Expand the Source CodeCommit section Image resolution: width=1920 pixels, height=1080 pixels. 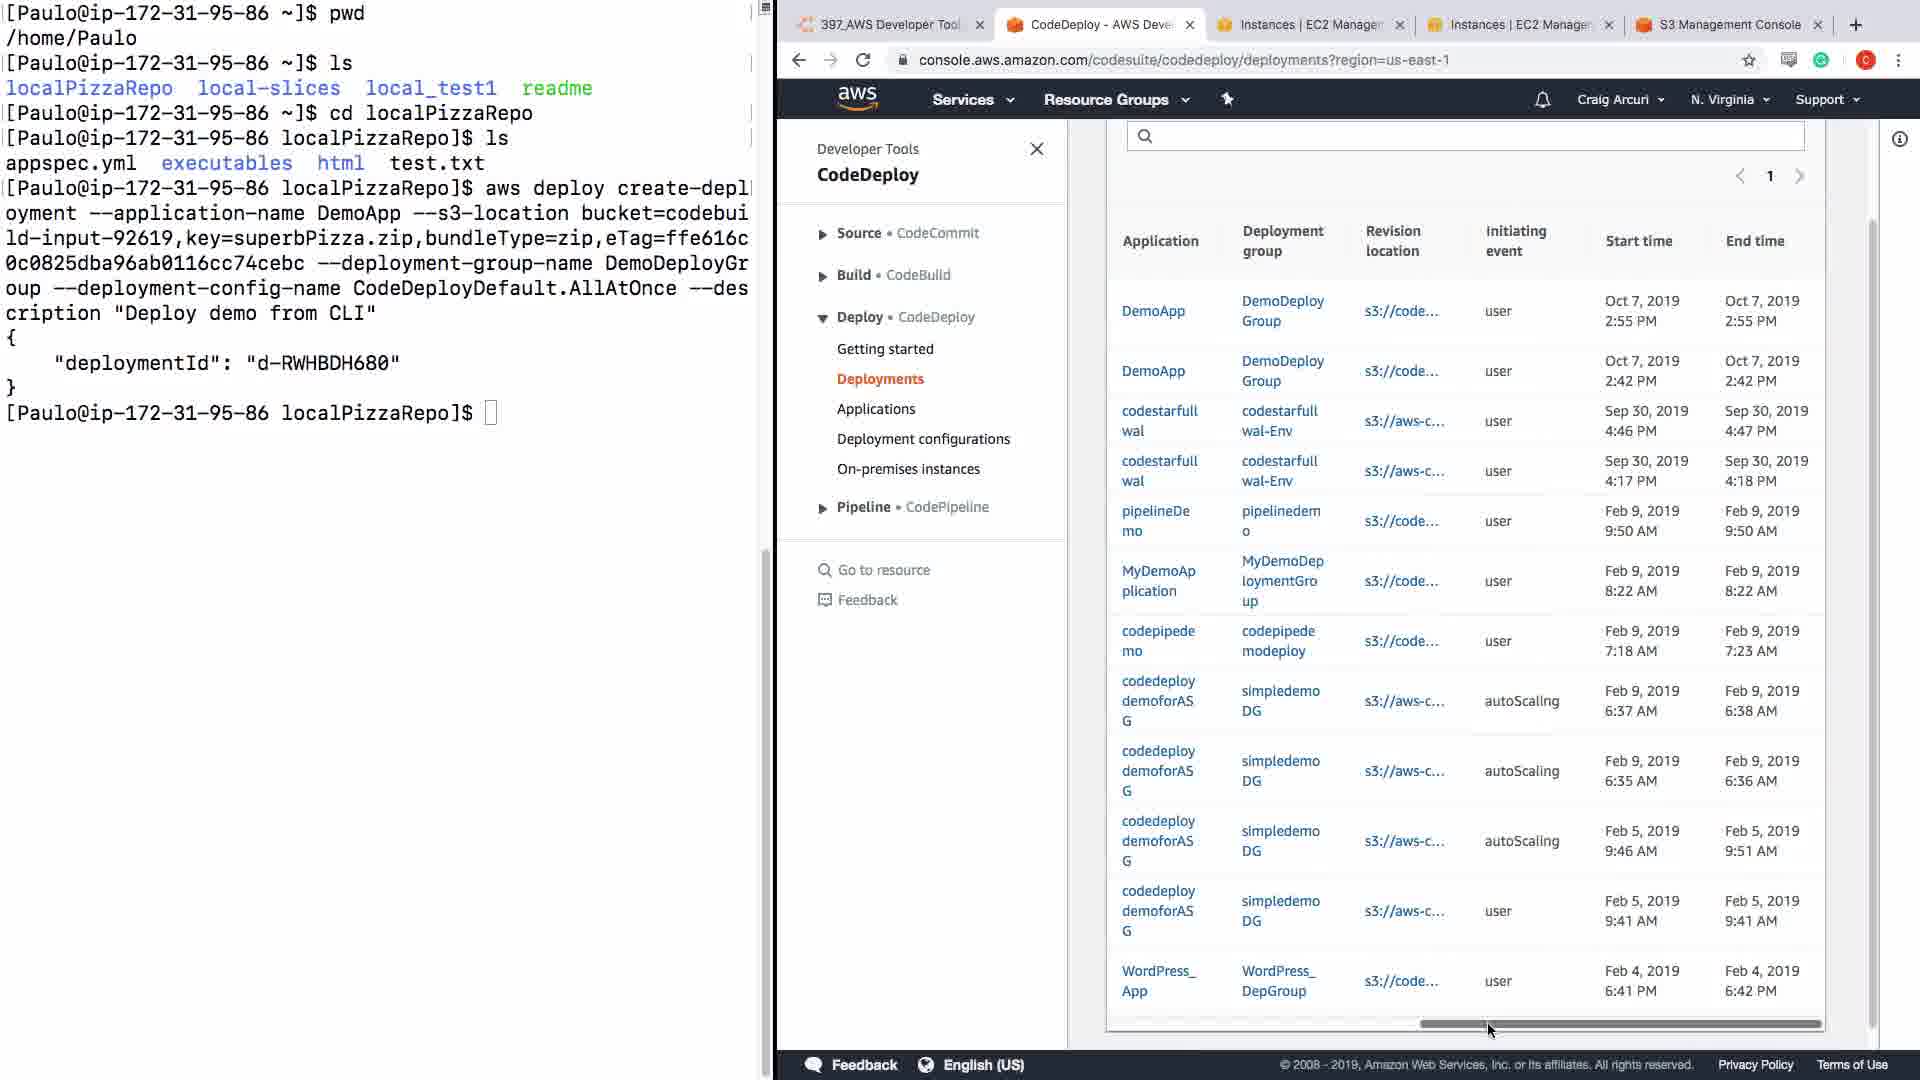pyautogui.click(x=823, y=234)
